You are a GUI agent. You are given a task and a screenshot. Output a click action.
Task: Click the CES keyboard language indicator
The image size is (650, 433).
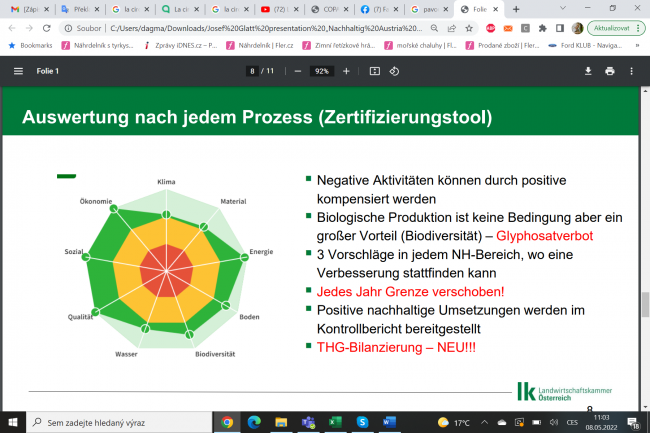click(572, 422)
